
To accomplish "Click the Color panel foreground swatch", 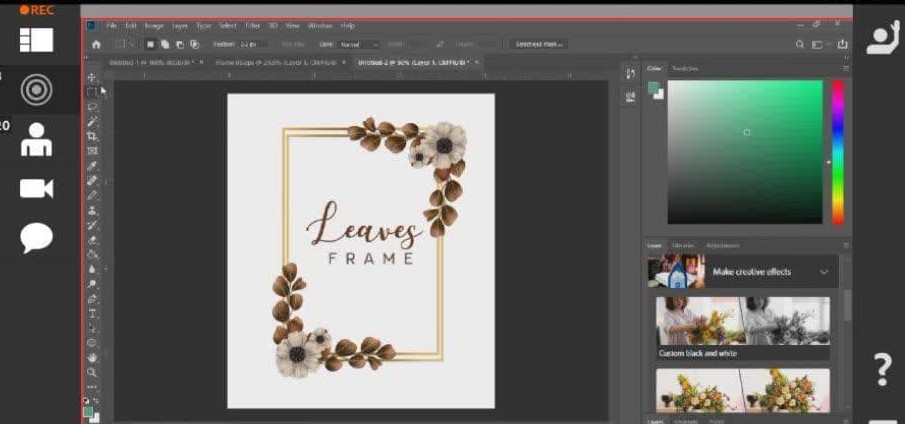I will [x=653, y=87].
